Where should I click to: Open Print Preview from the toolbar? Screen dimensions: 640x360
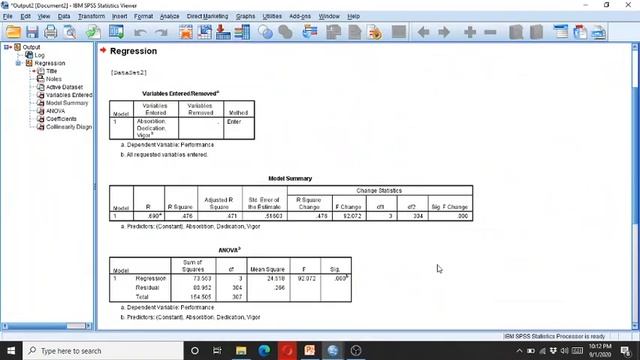[x=70, y=32]
